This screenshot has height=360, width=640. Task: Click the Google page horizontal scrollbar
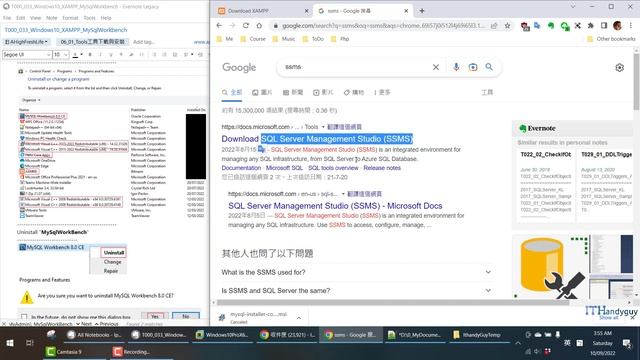393,302
